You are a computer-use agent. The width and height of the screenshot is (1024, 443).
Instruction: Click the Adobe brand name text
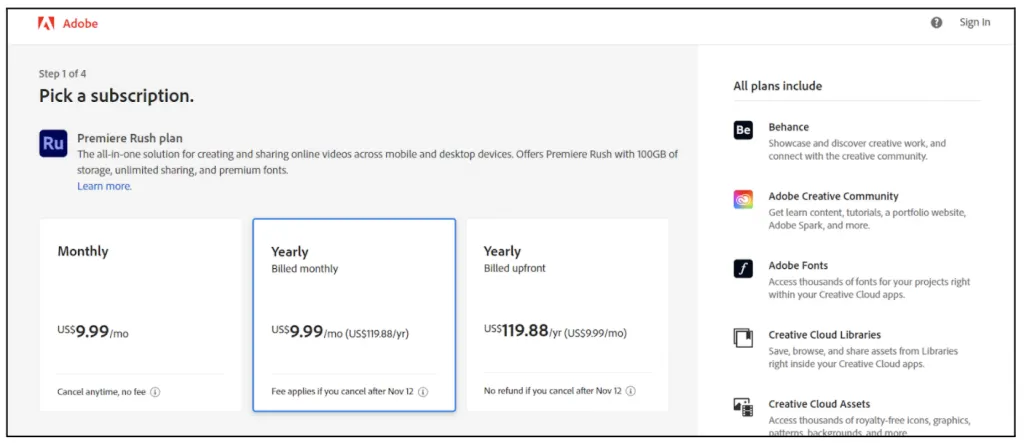[81, 23]
